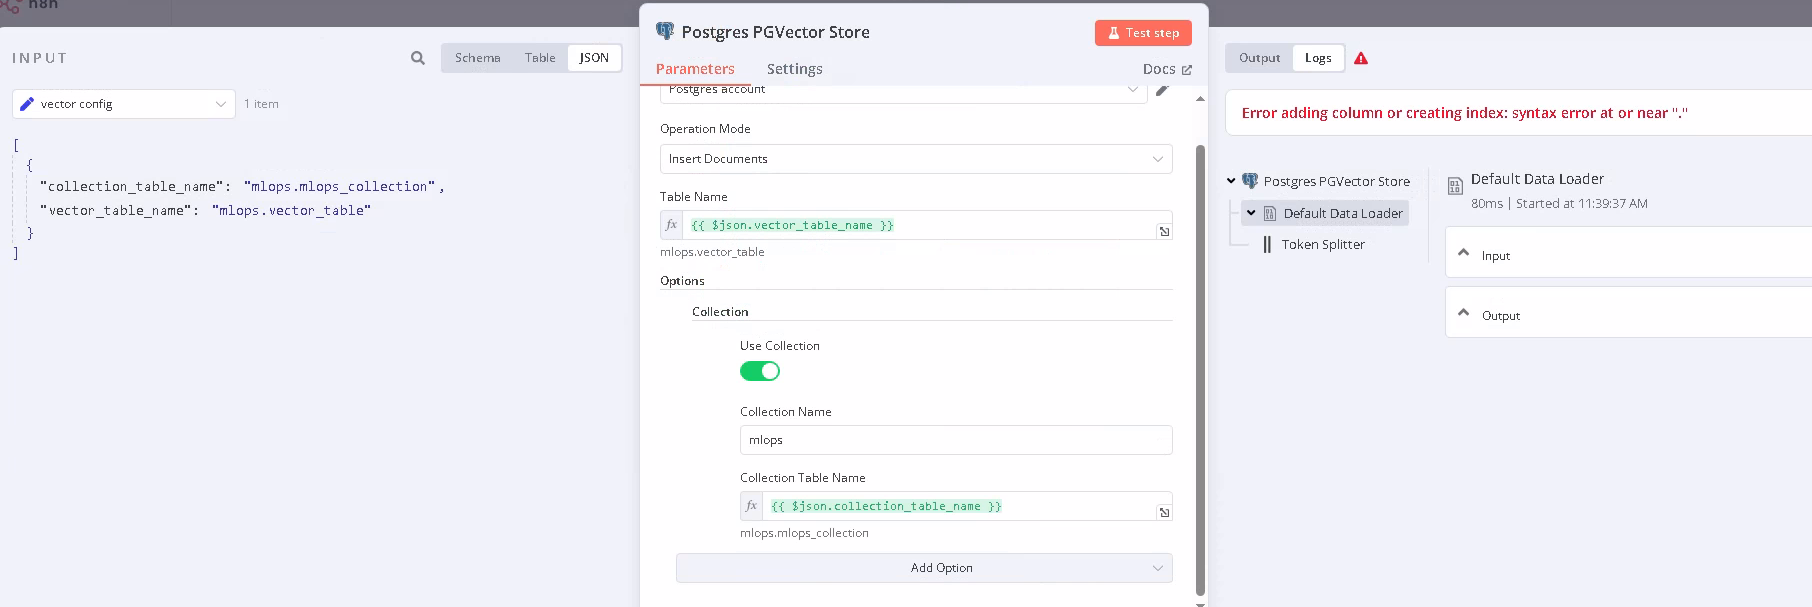This screenshot has height=607, width=1812.
Task: Switch to the Output tab
Action: pyautogui.click(x=1259, y=58)
